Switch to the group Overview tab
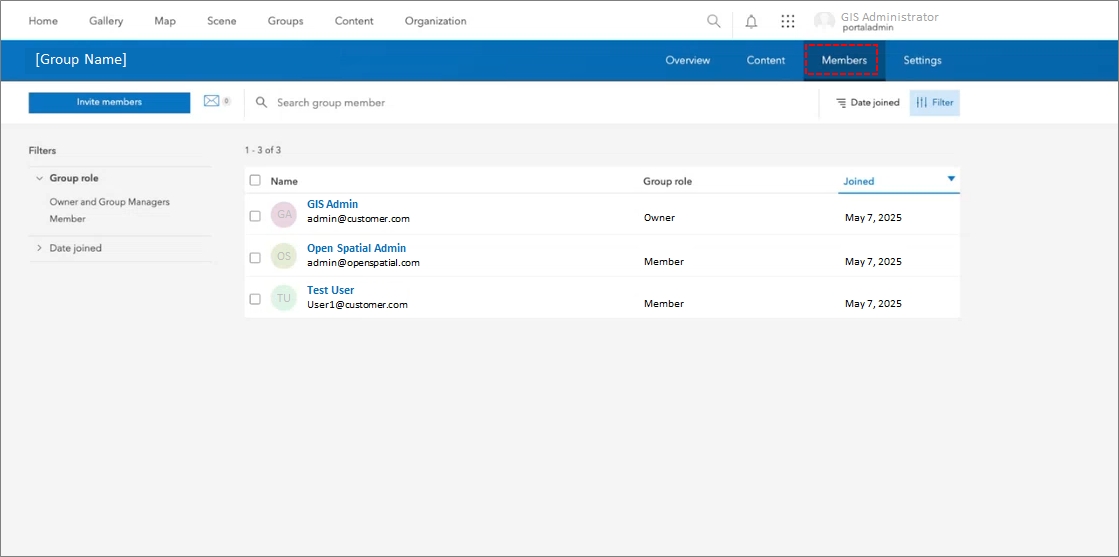Screen dimensions: 1119x557 688,61
